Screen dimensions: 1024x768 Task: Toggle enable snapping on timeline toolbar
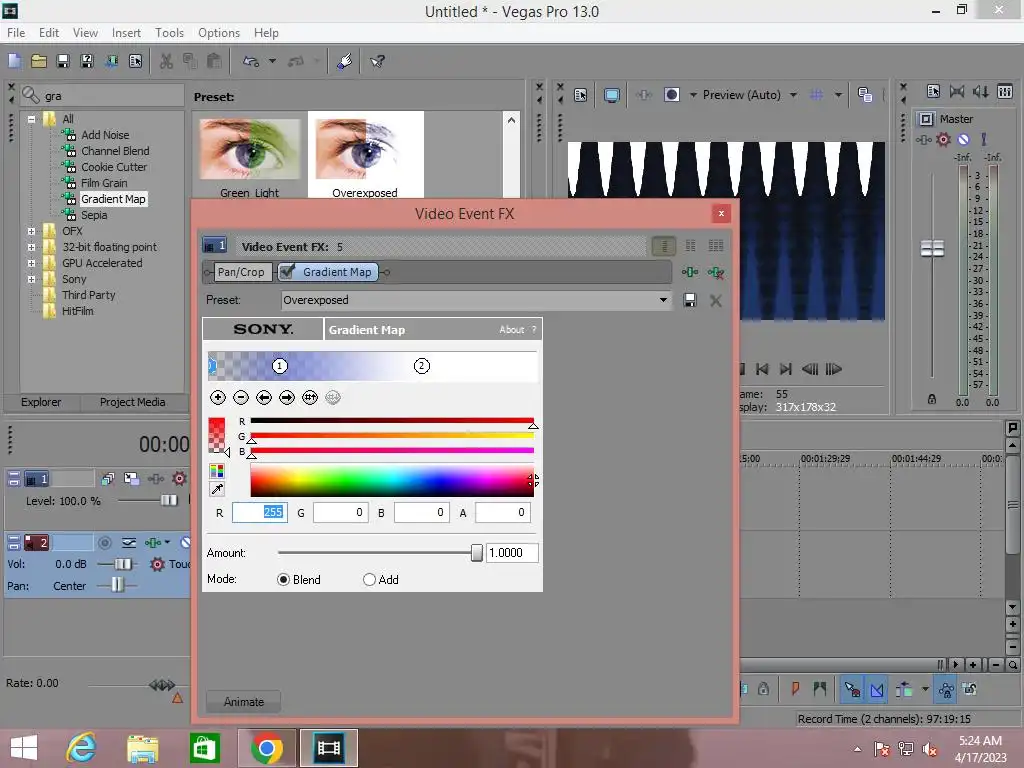click(852, 689)
